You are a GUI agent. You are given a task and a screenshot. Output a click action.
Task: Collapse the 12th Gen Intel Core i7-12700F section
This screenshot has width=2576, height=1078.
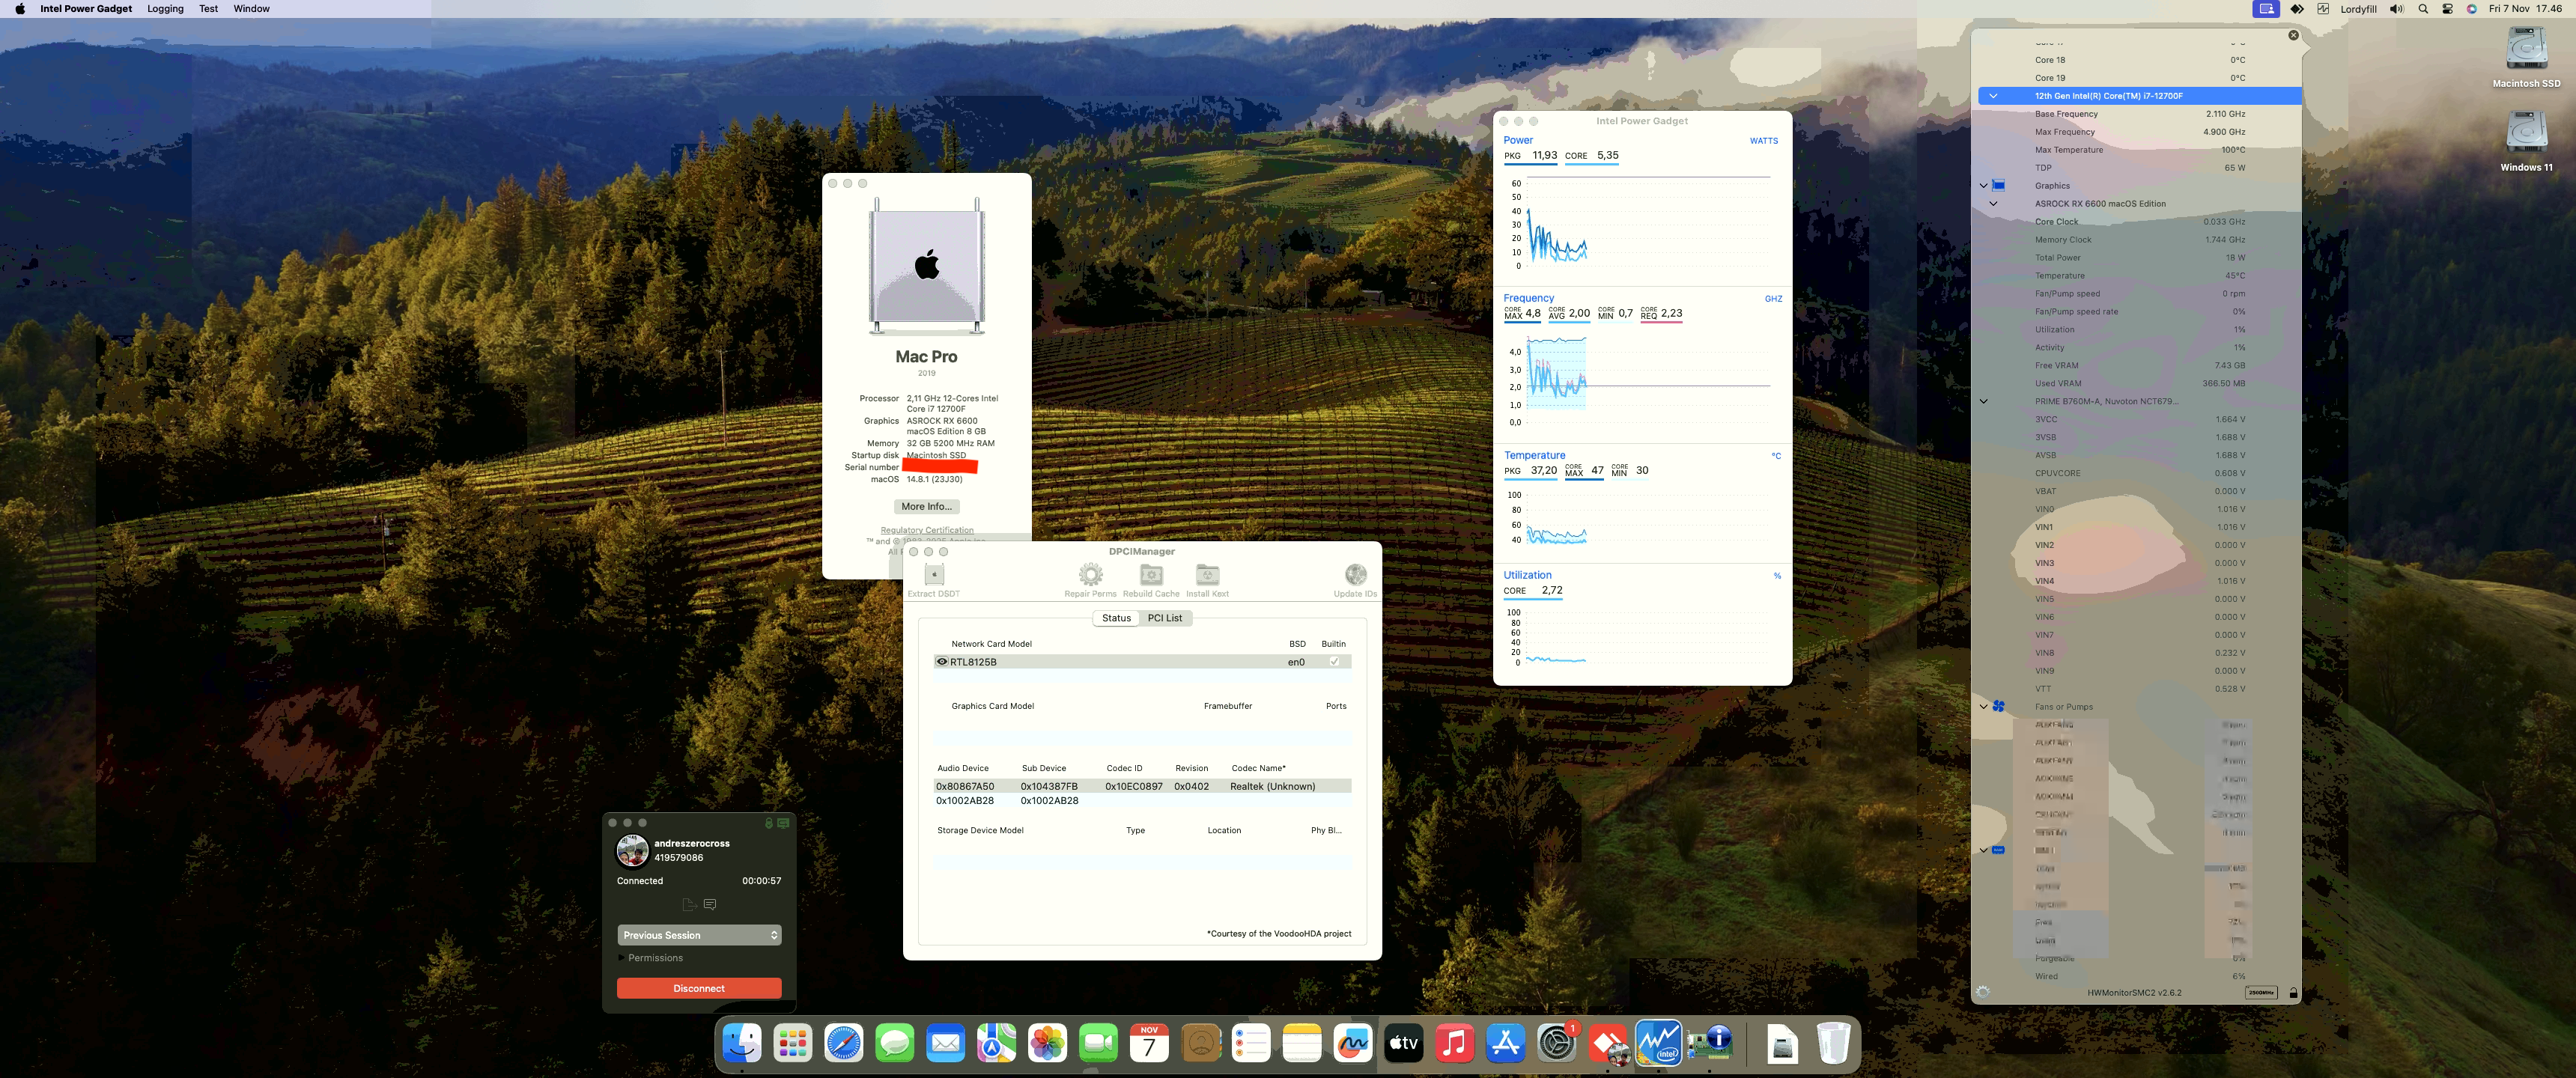click(x=1993, y=95)
